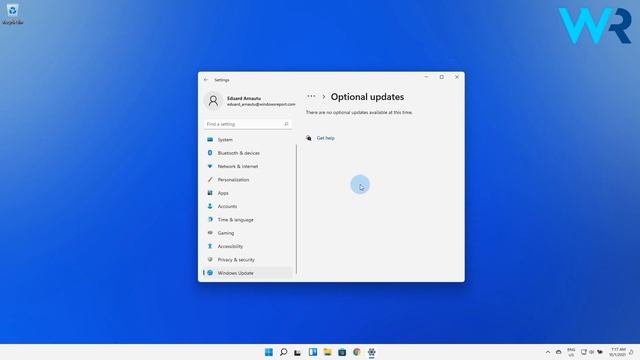
Task: Open taskbar Search
Action: [283, 352]
